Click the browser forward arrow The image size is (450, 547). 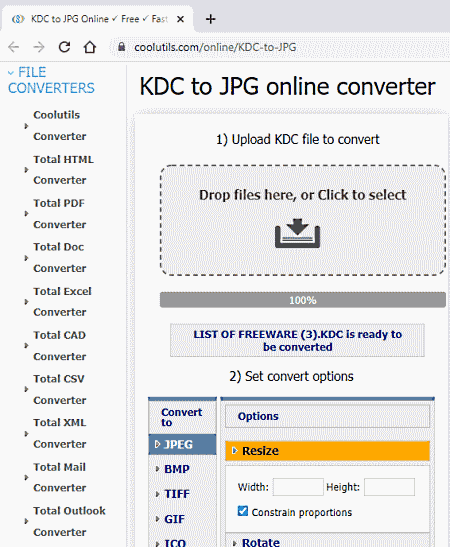click(x=39, y=47)
